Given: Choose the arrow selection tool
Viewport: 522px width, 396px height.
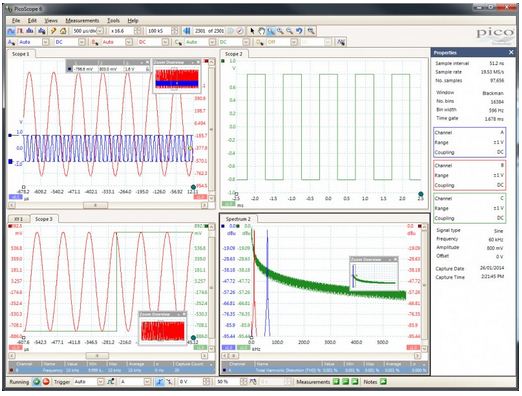Looking at the screenshot, I should tap(252, 31).
